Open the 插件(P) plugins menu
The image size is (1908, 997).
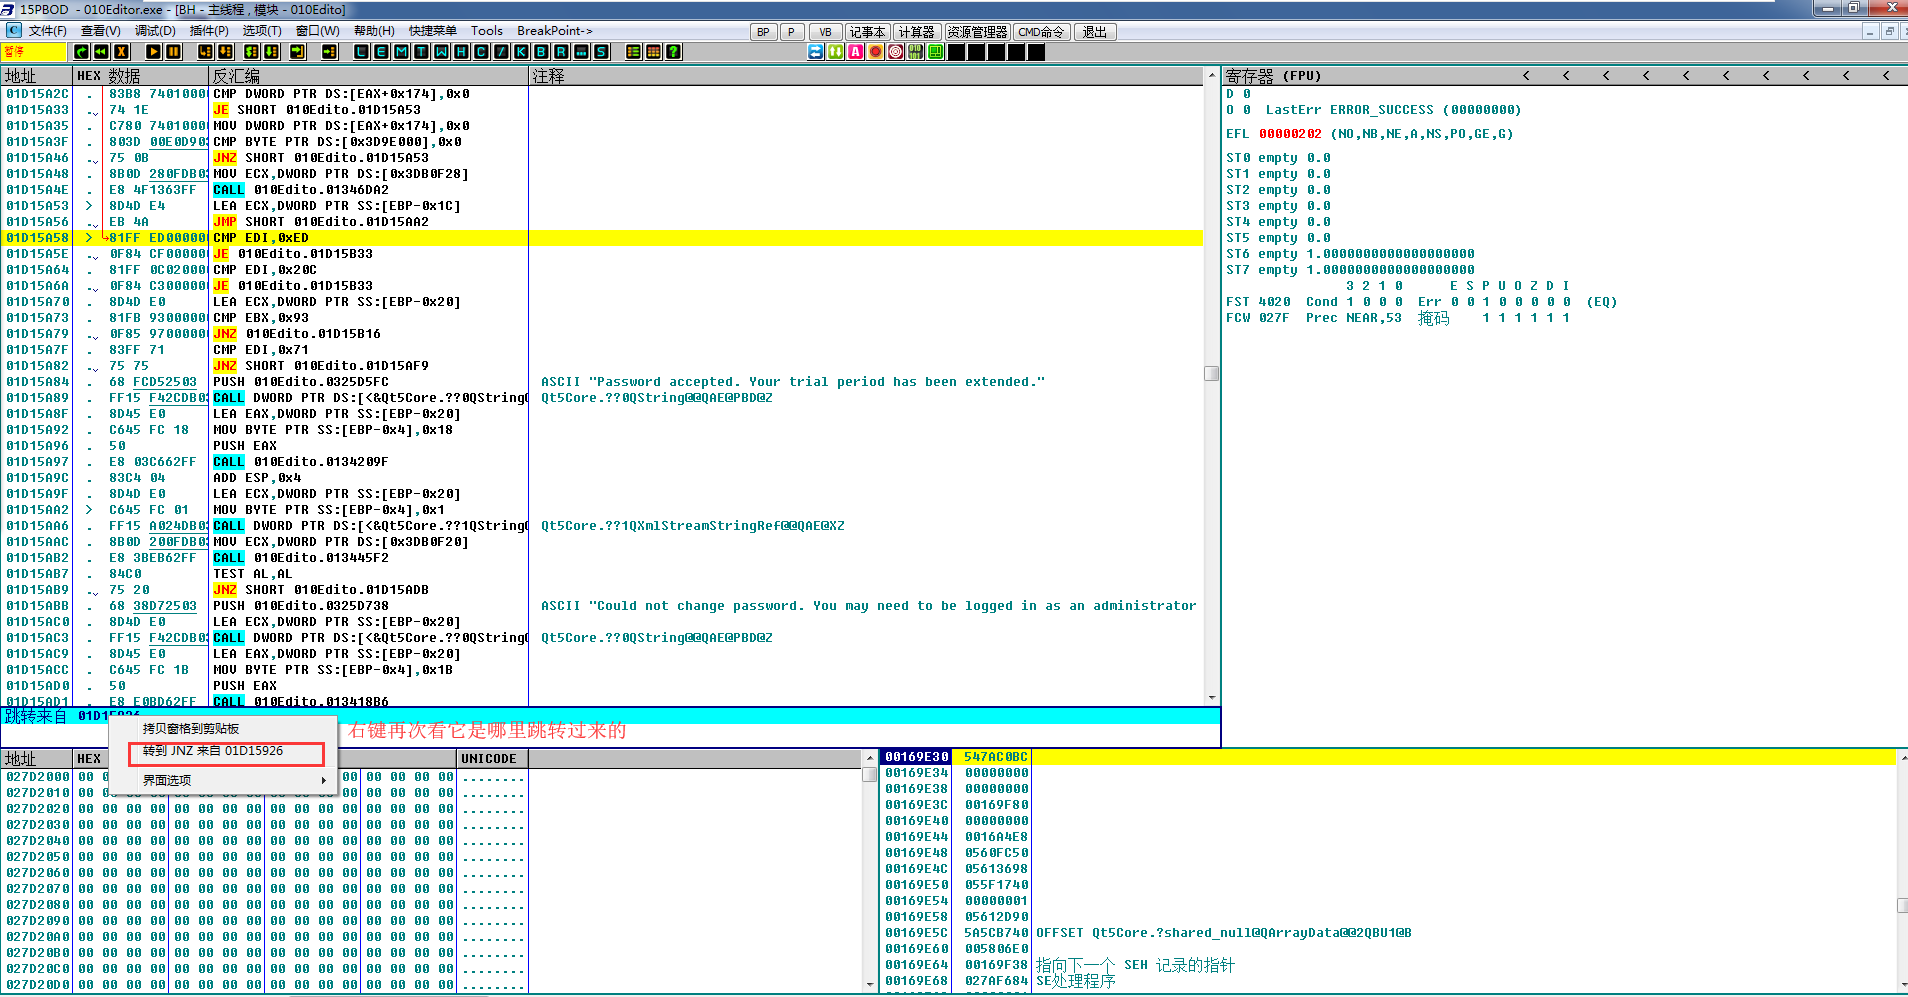(208, 31)
